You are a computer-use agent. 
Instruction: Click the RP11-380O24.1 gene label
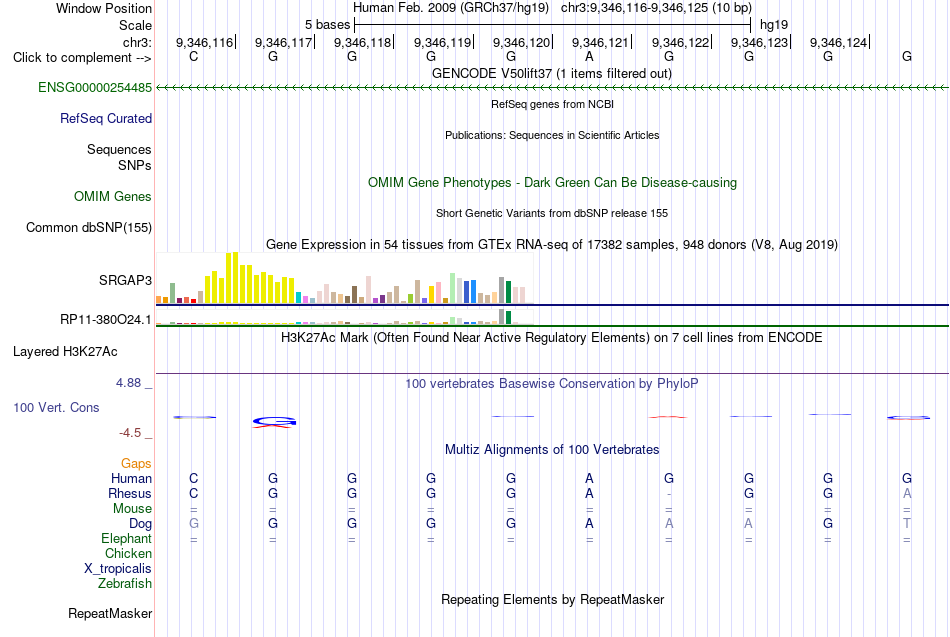tap(105, 319)
